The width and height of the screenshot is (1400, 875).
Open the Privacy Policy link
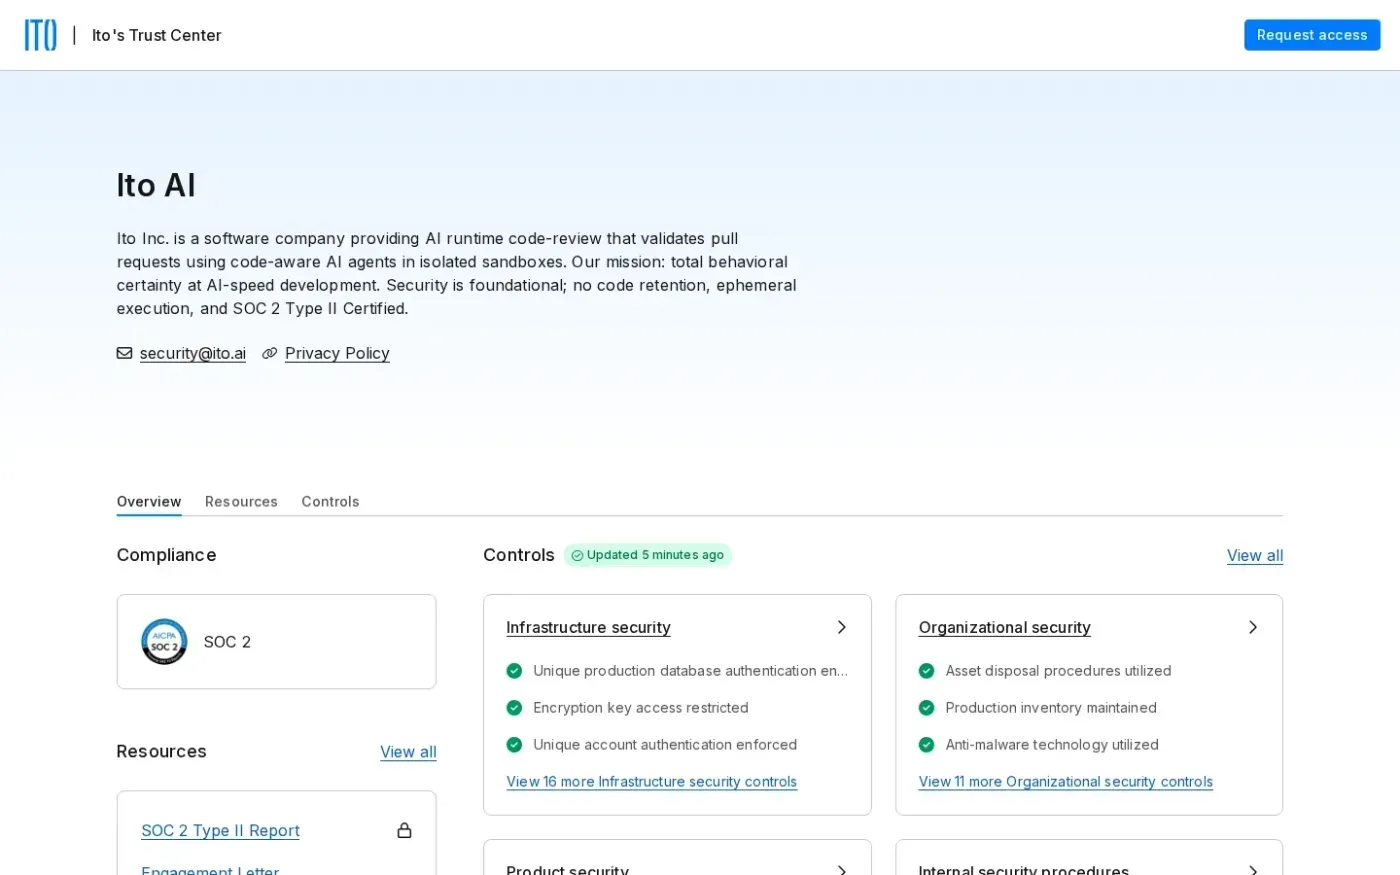(x=337, y=353)
